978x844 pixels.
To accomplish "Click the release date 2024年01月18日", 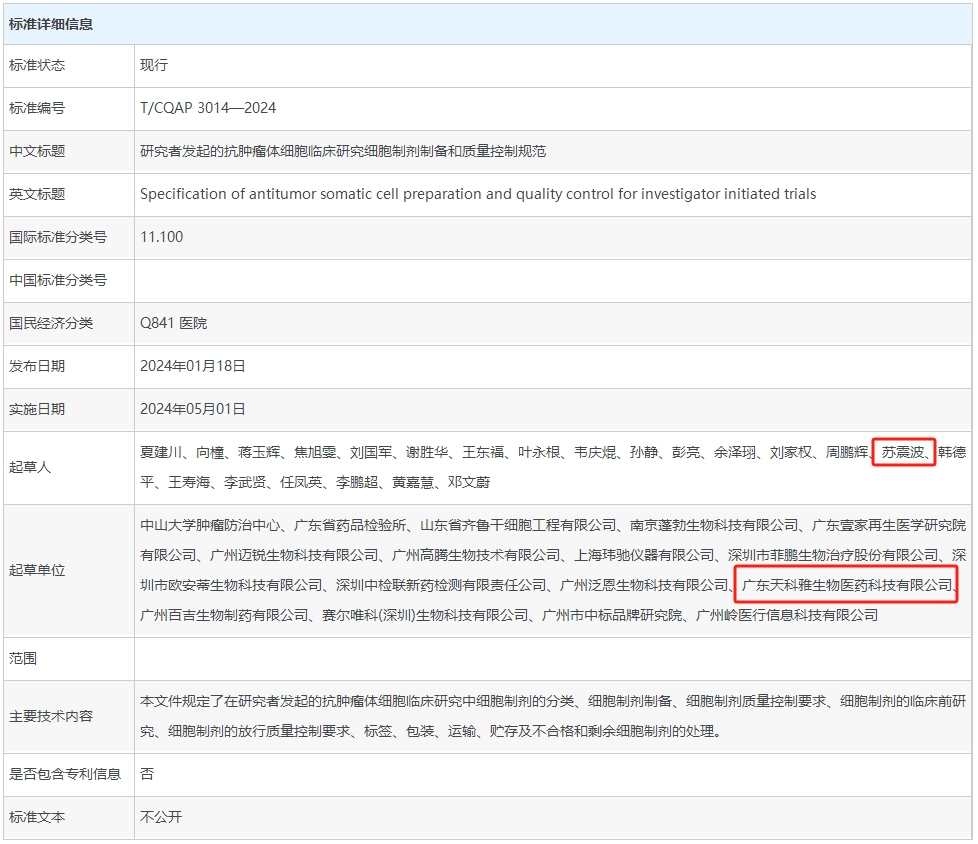I will tap(192, 366).
